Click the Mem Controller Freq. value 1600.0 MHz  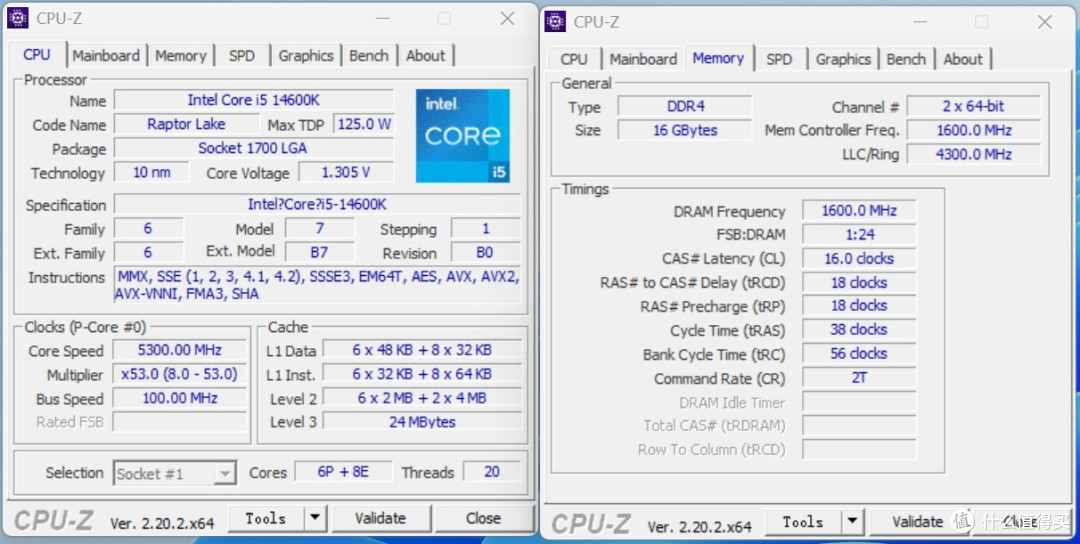click(973, 130)
